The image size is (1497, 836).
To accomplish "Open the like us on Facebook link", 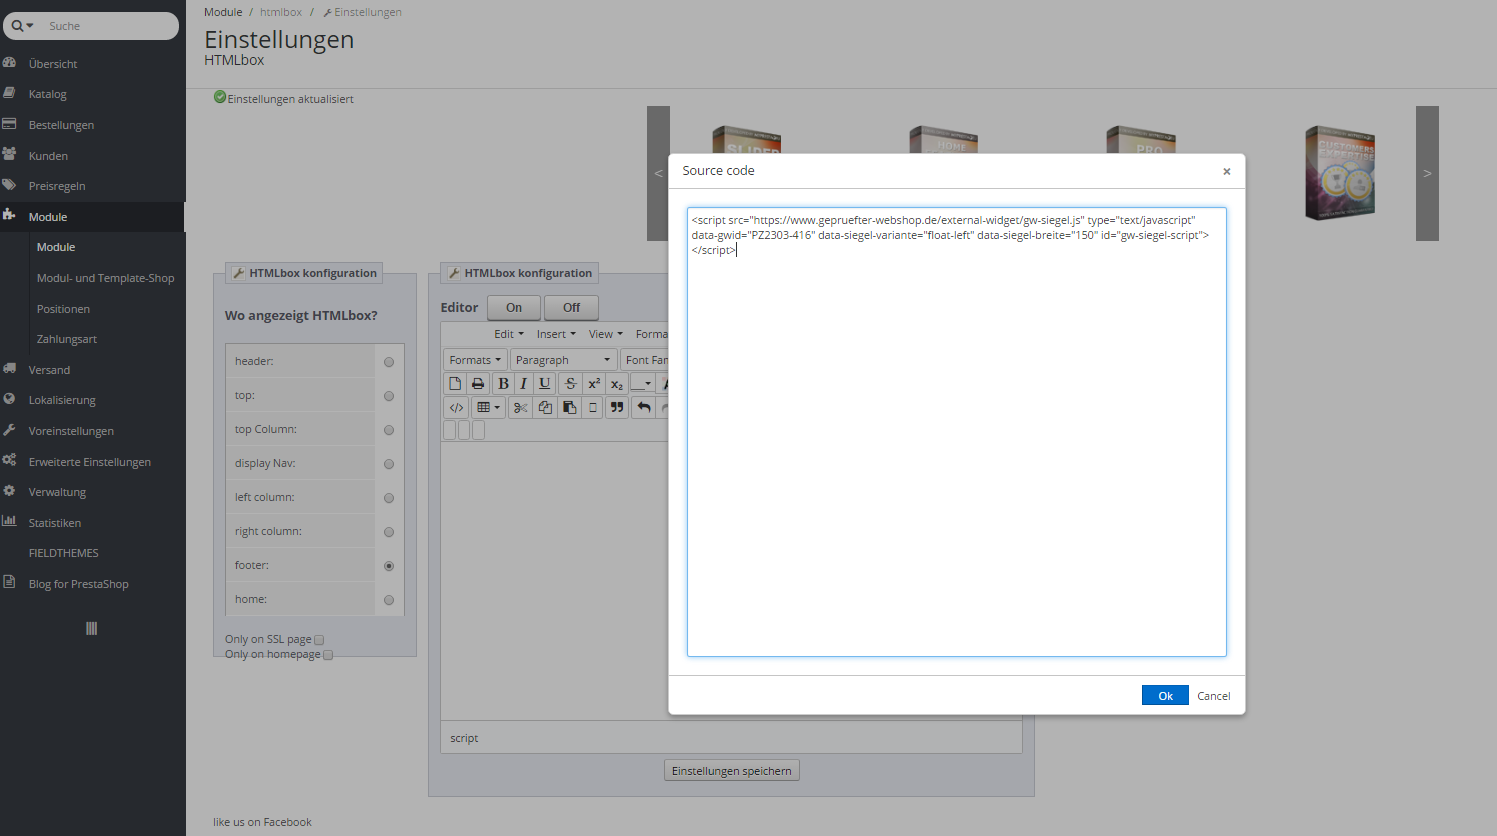I will pos(262,822).
